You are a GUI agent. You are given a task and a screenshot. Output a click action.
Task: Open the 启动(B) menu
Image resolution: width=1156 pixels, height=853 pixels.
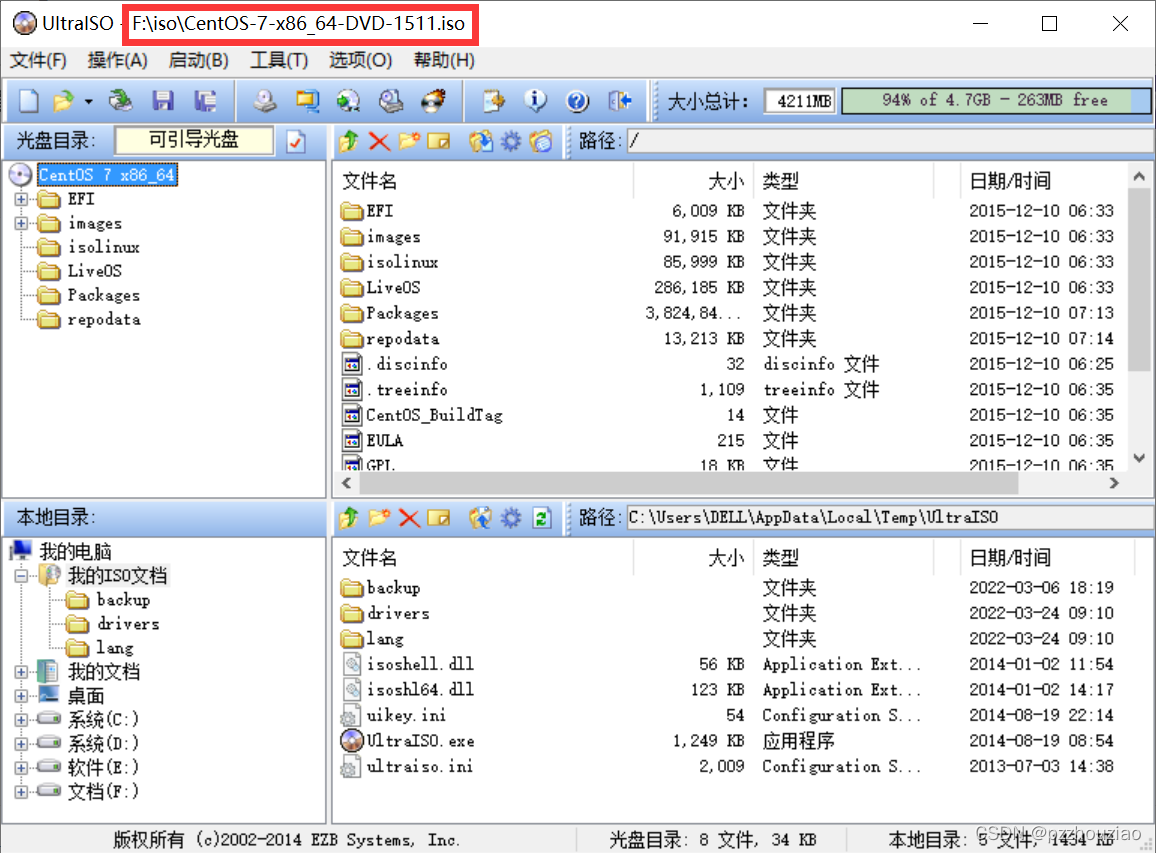[x=198, y=60]
